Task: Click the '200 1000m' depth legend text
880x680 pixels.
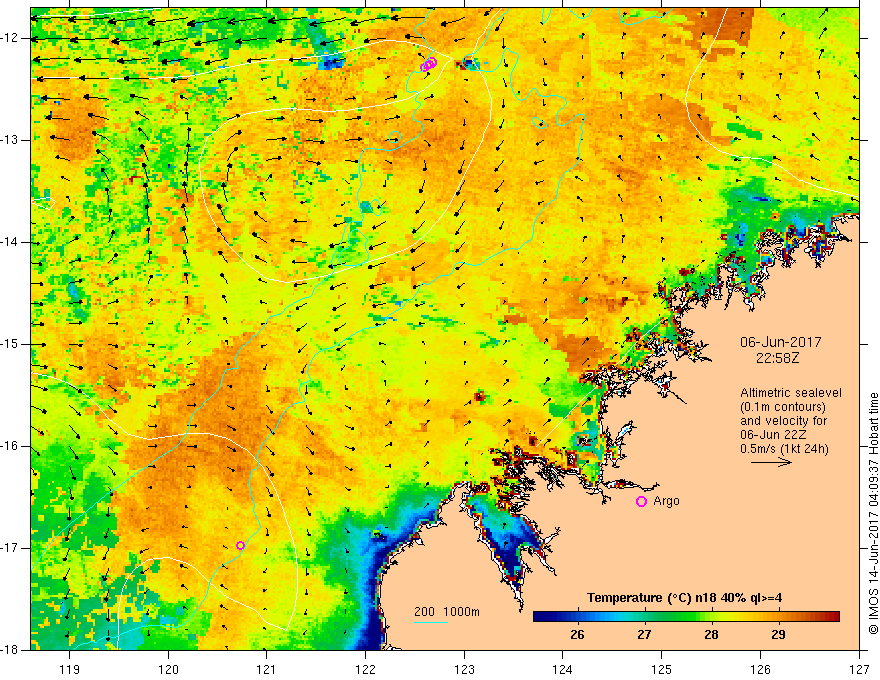Action: coord(447,612)
